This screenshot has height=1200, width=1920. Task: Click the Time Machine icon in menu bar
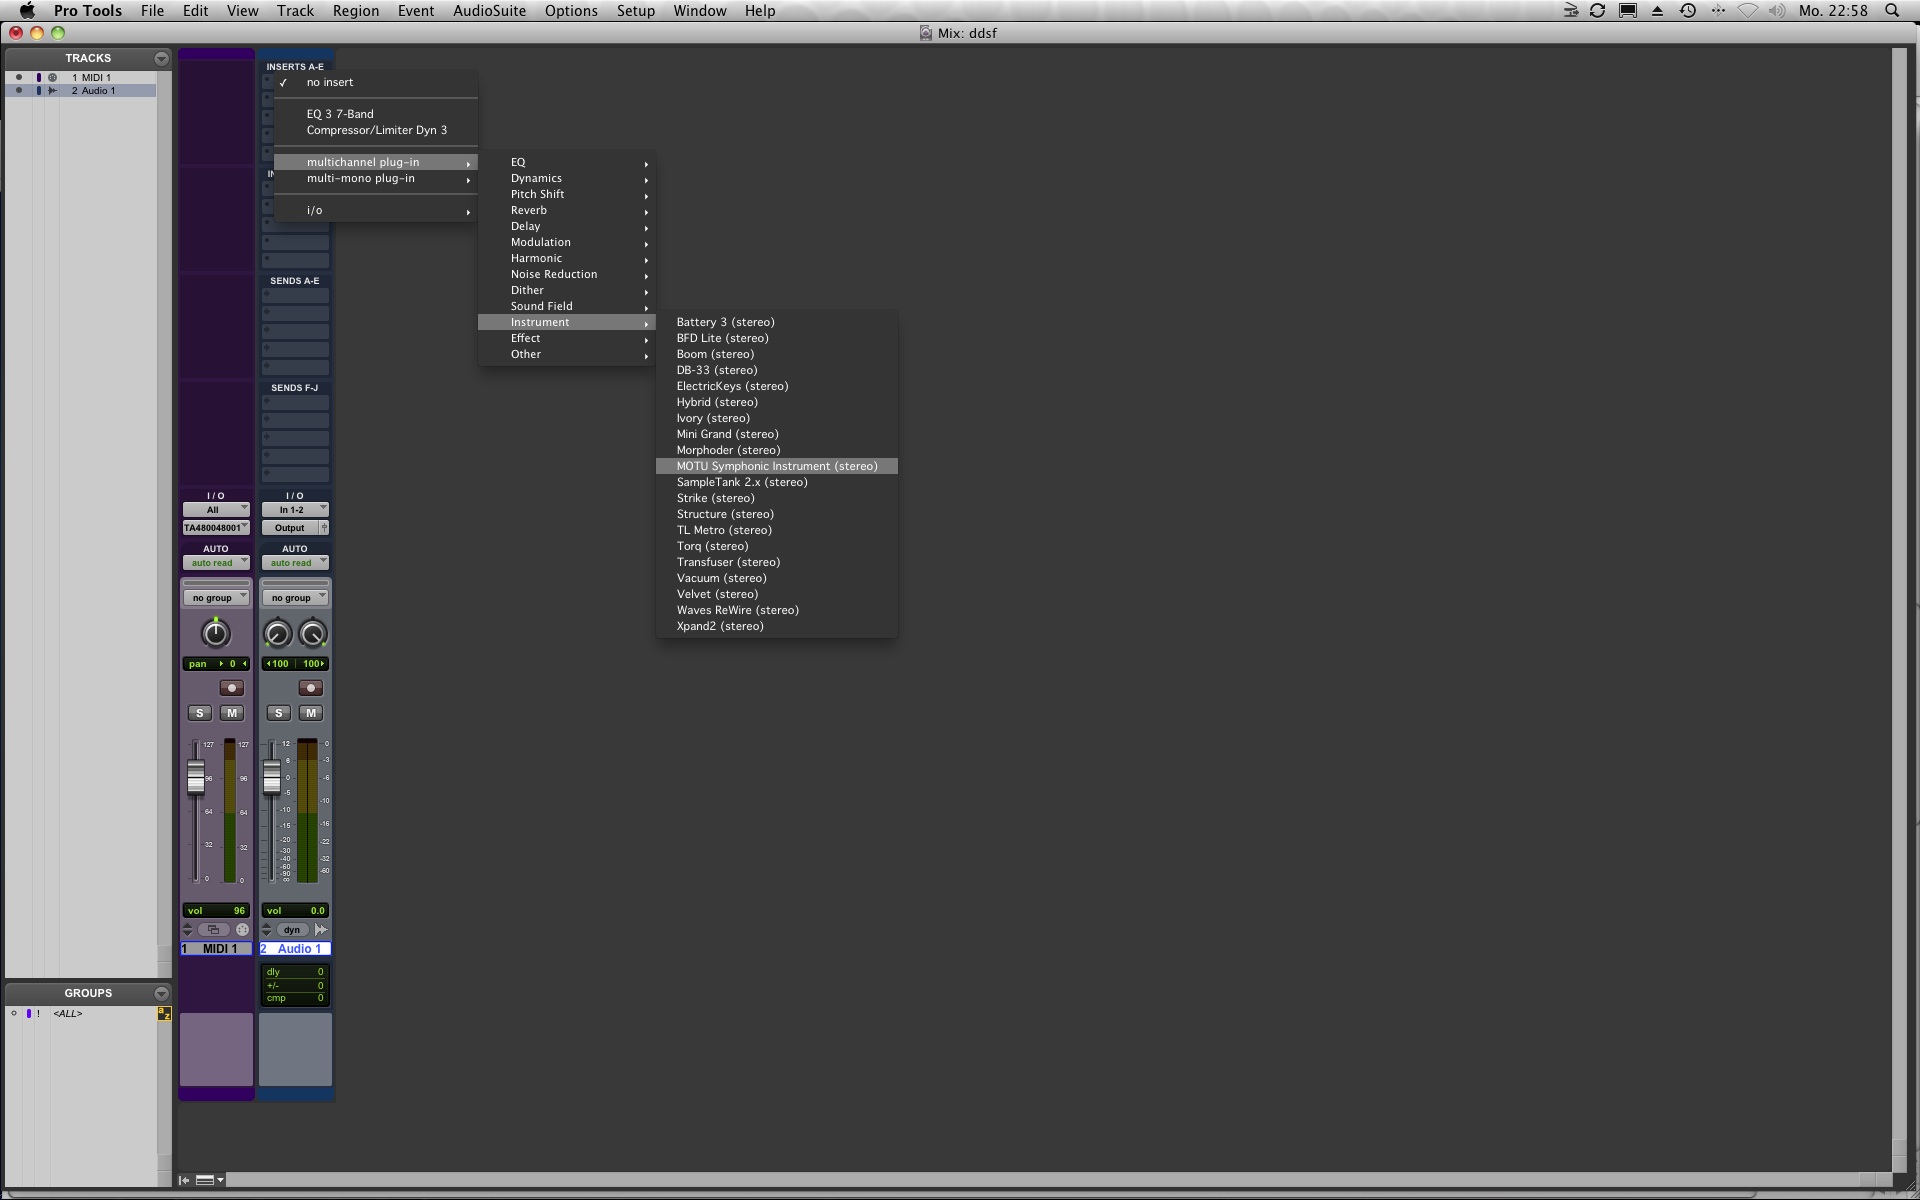coord(1688,11)
